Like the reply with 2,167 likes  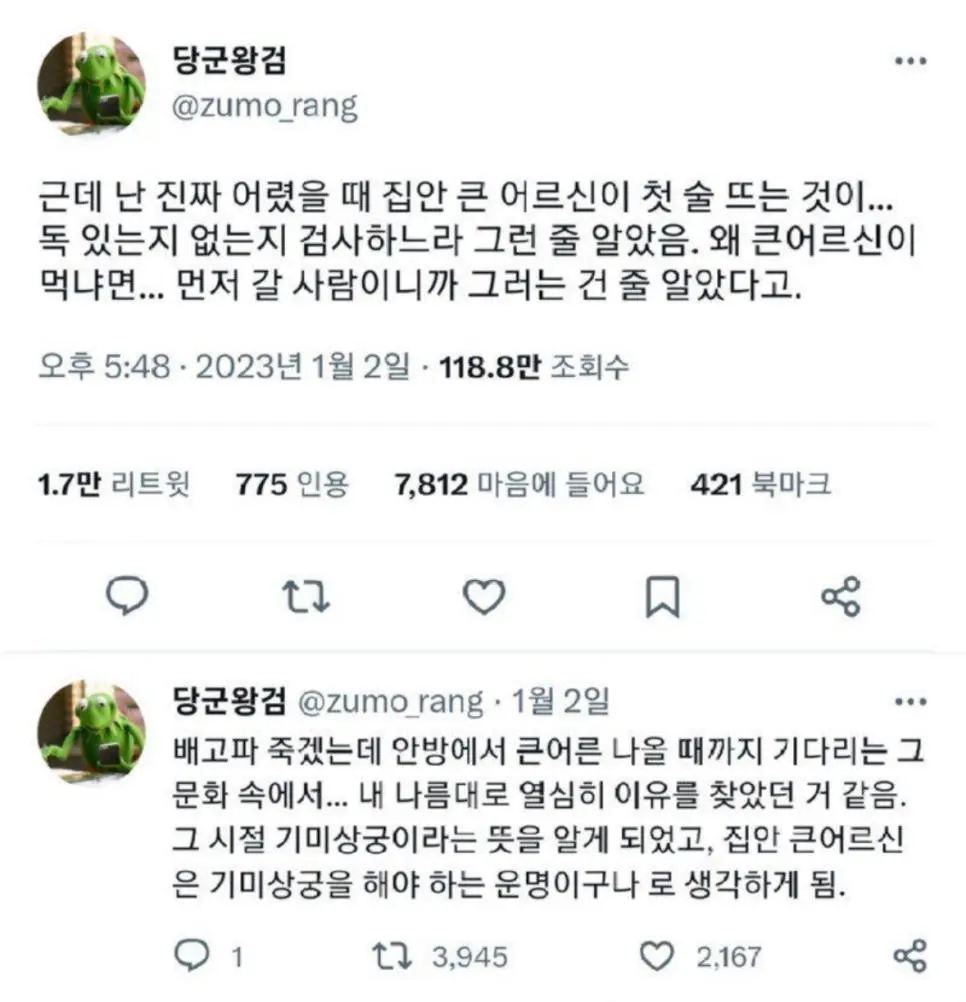(701, 956)
